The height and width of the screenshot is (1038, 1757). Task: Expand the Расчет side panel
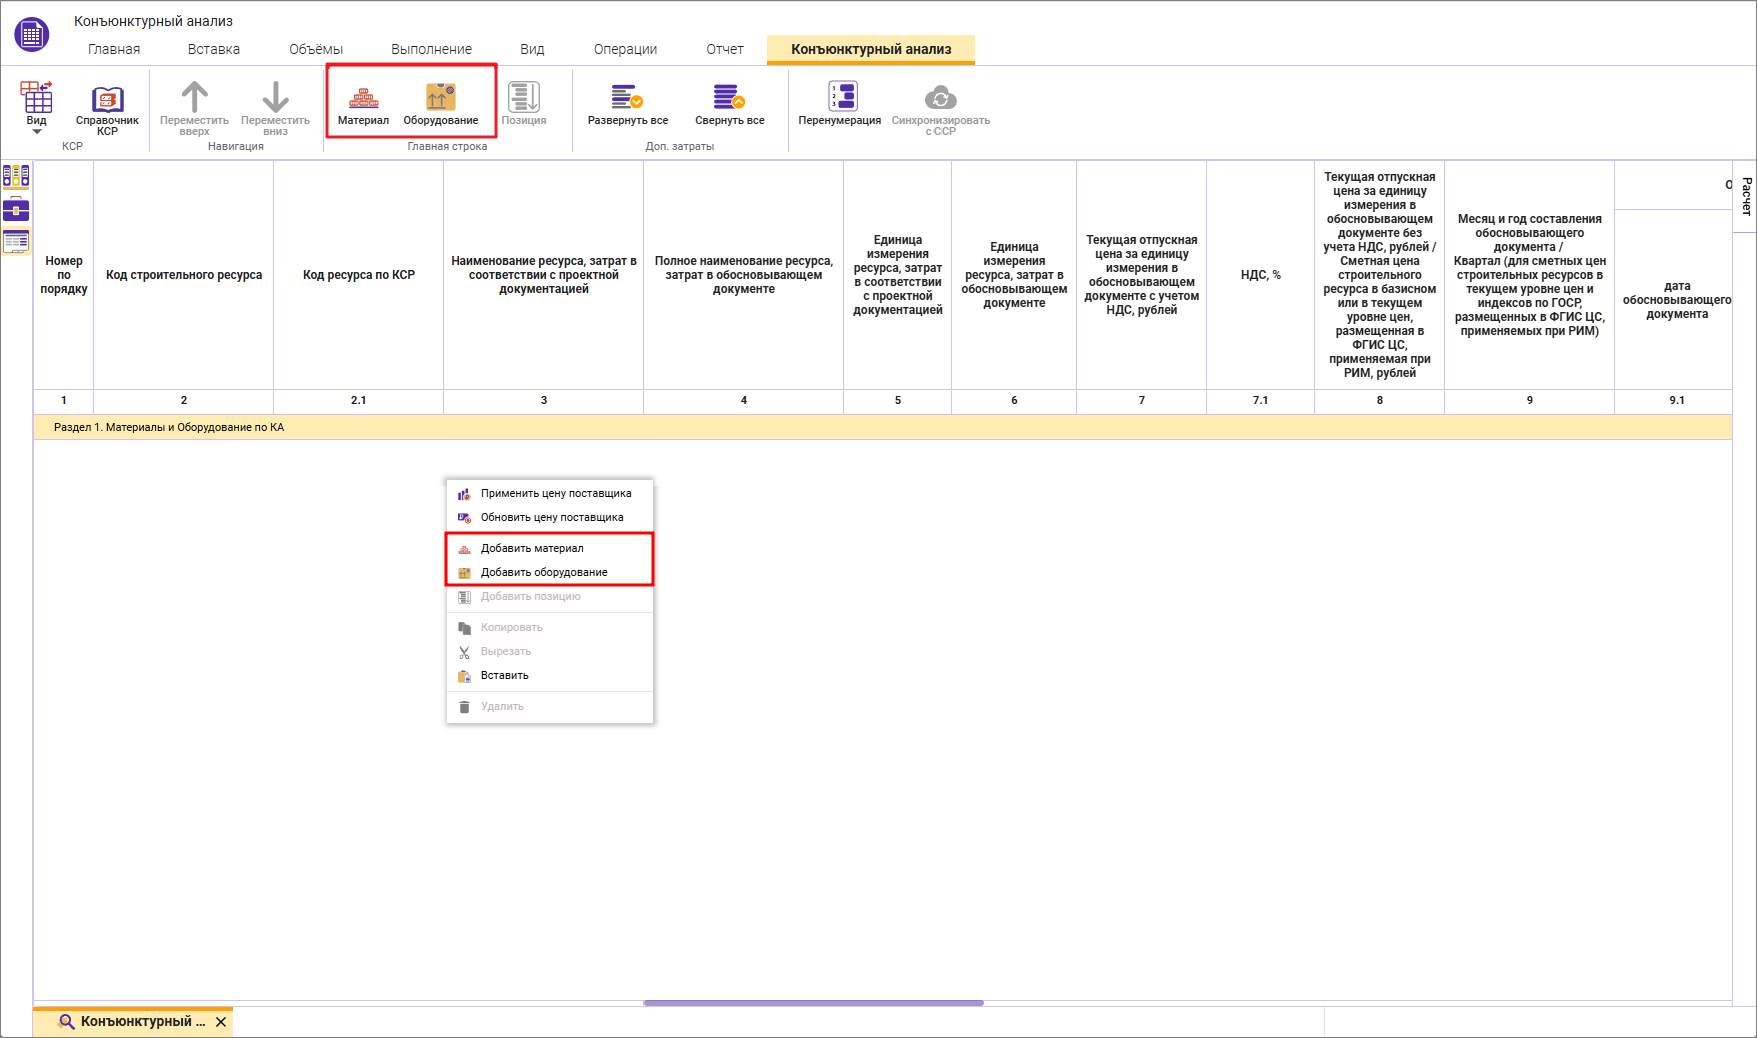click(x=1746, y=196)
